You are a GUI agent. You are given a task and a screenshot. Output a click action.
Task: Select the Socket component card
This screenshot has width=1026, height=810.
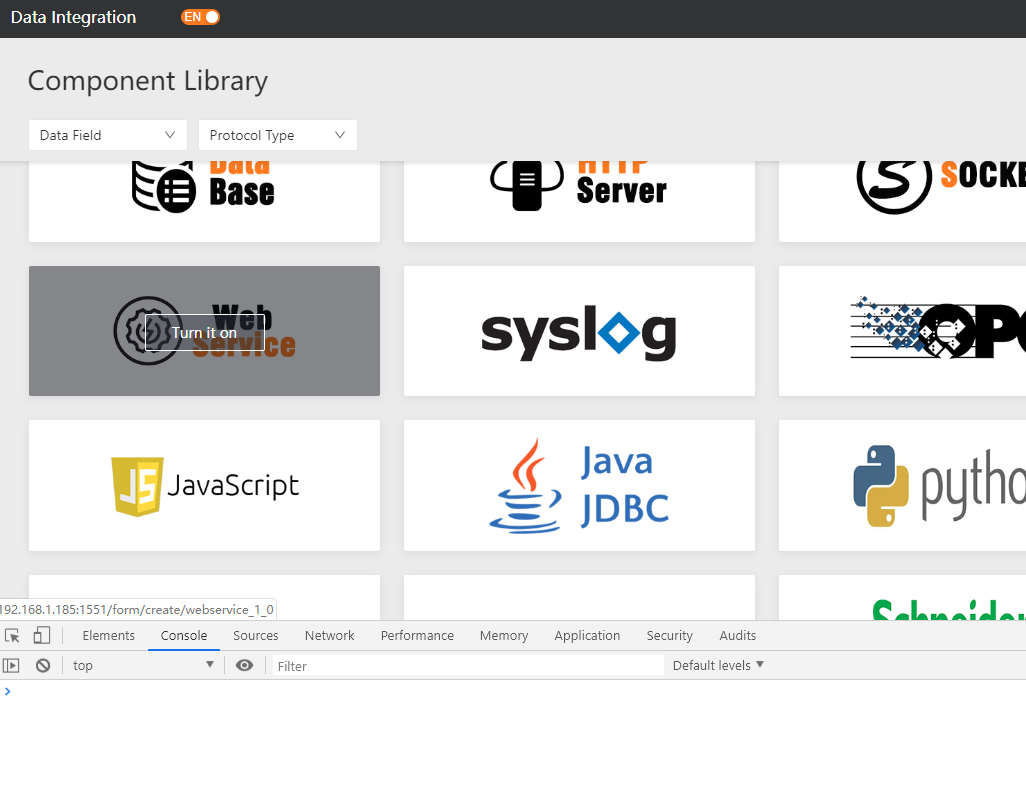click(x=902, y=201)
